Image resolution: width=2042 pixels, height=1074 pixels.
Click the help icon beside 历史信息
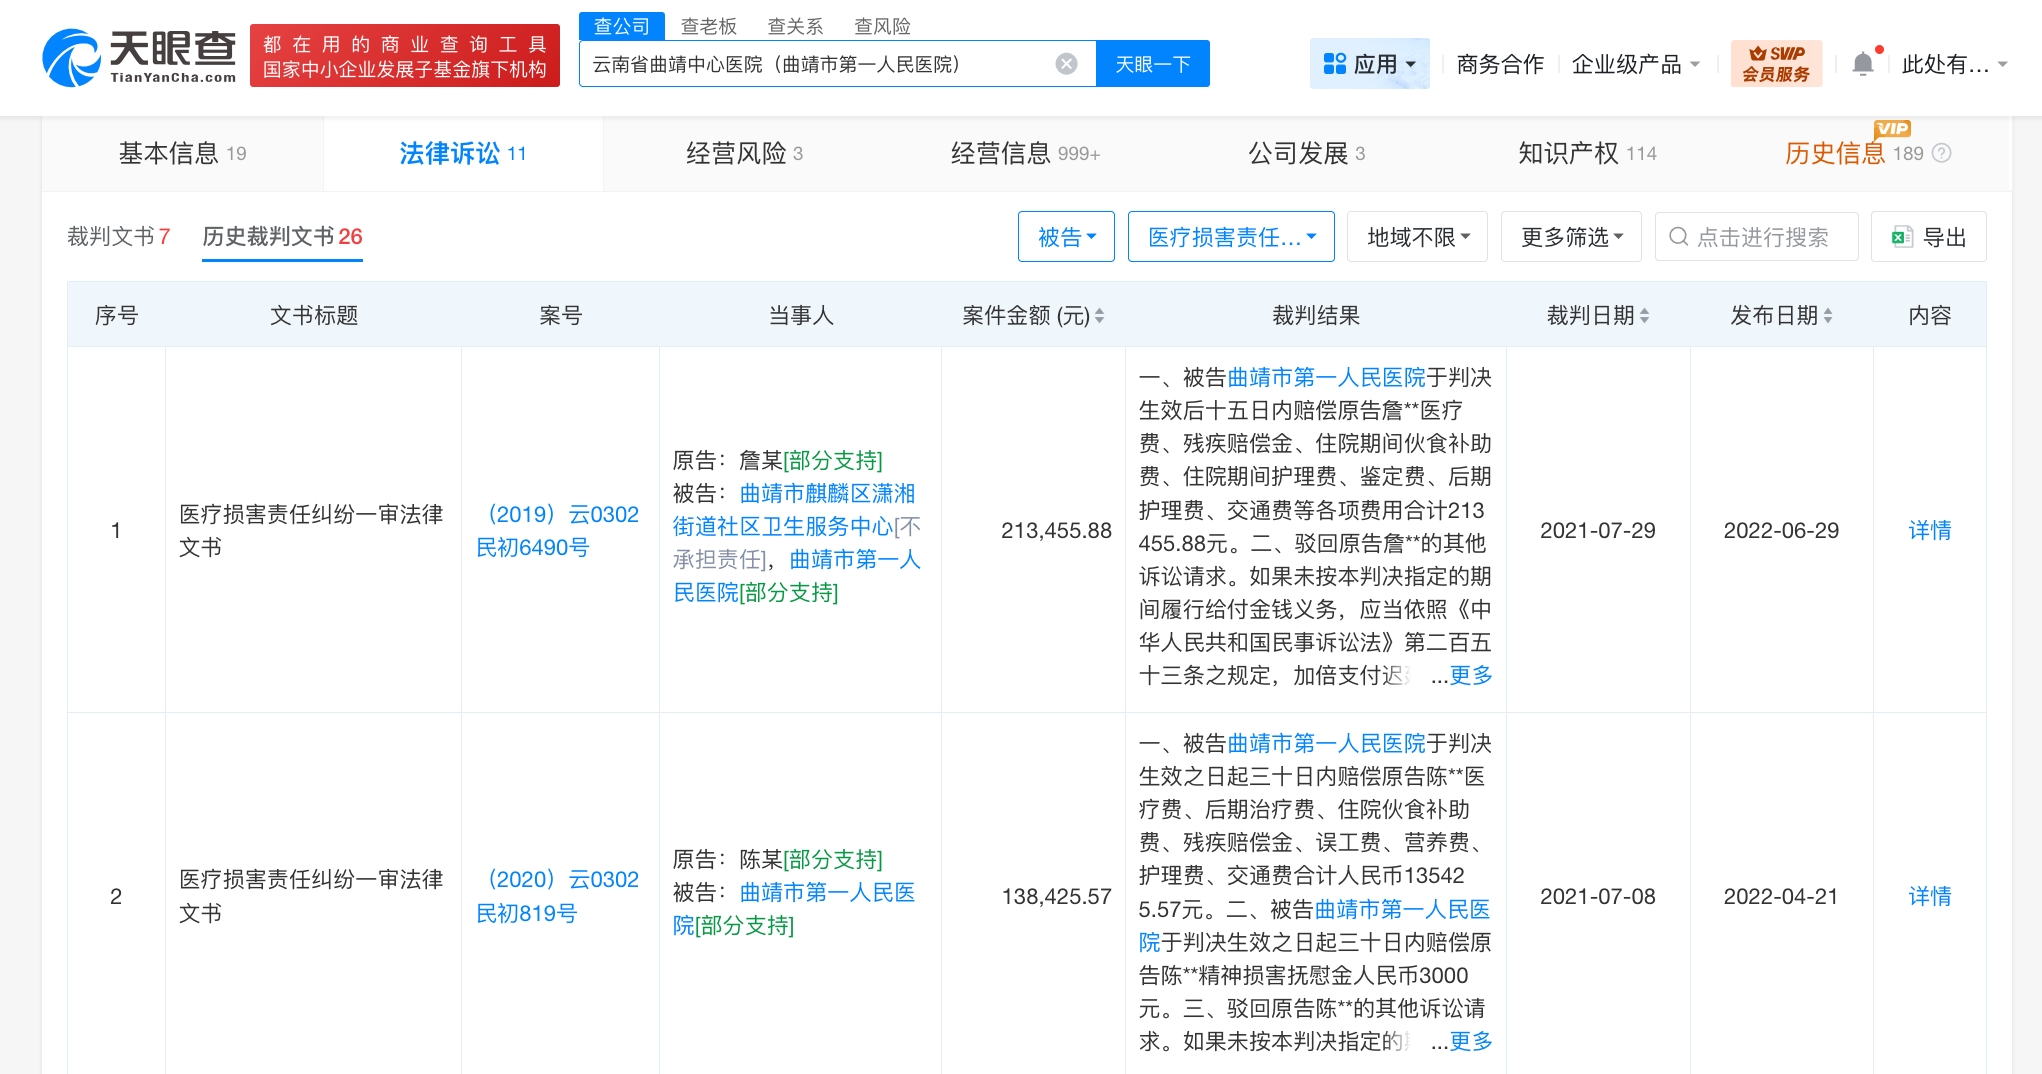[1941, 153]
